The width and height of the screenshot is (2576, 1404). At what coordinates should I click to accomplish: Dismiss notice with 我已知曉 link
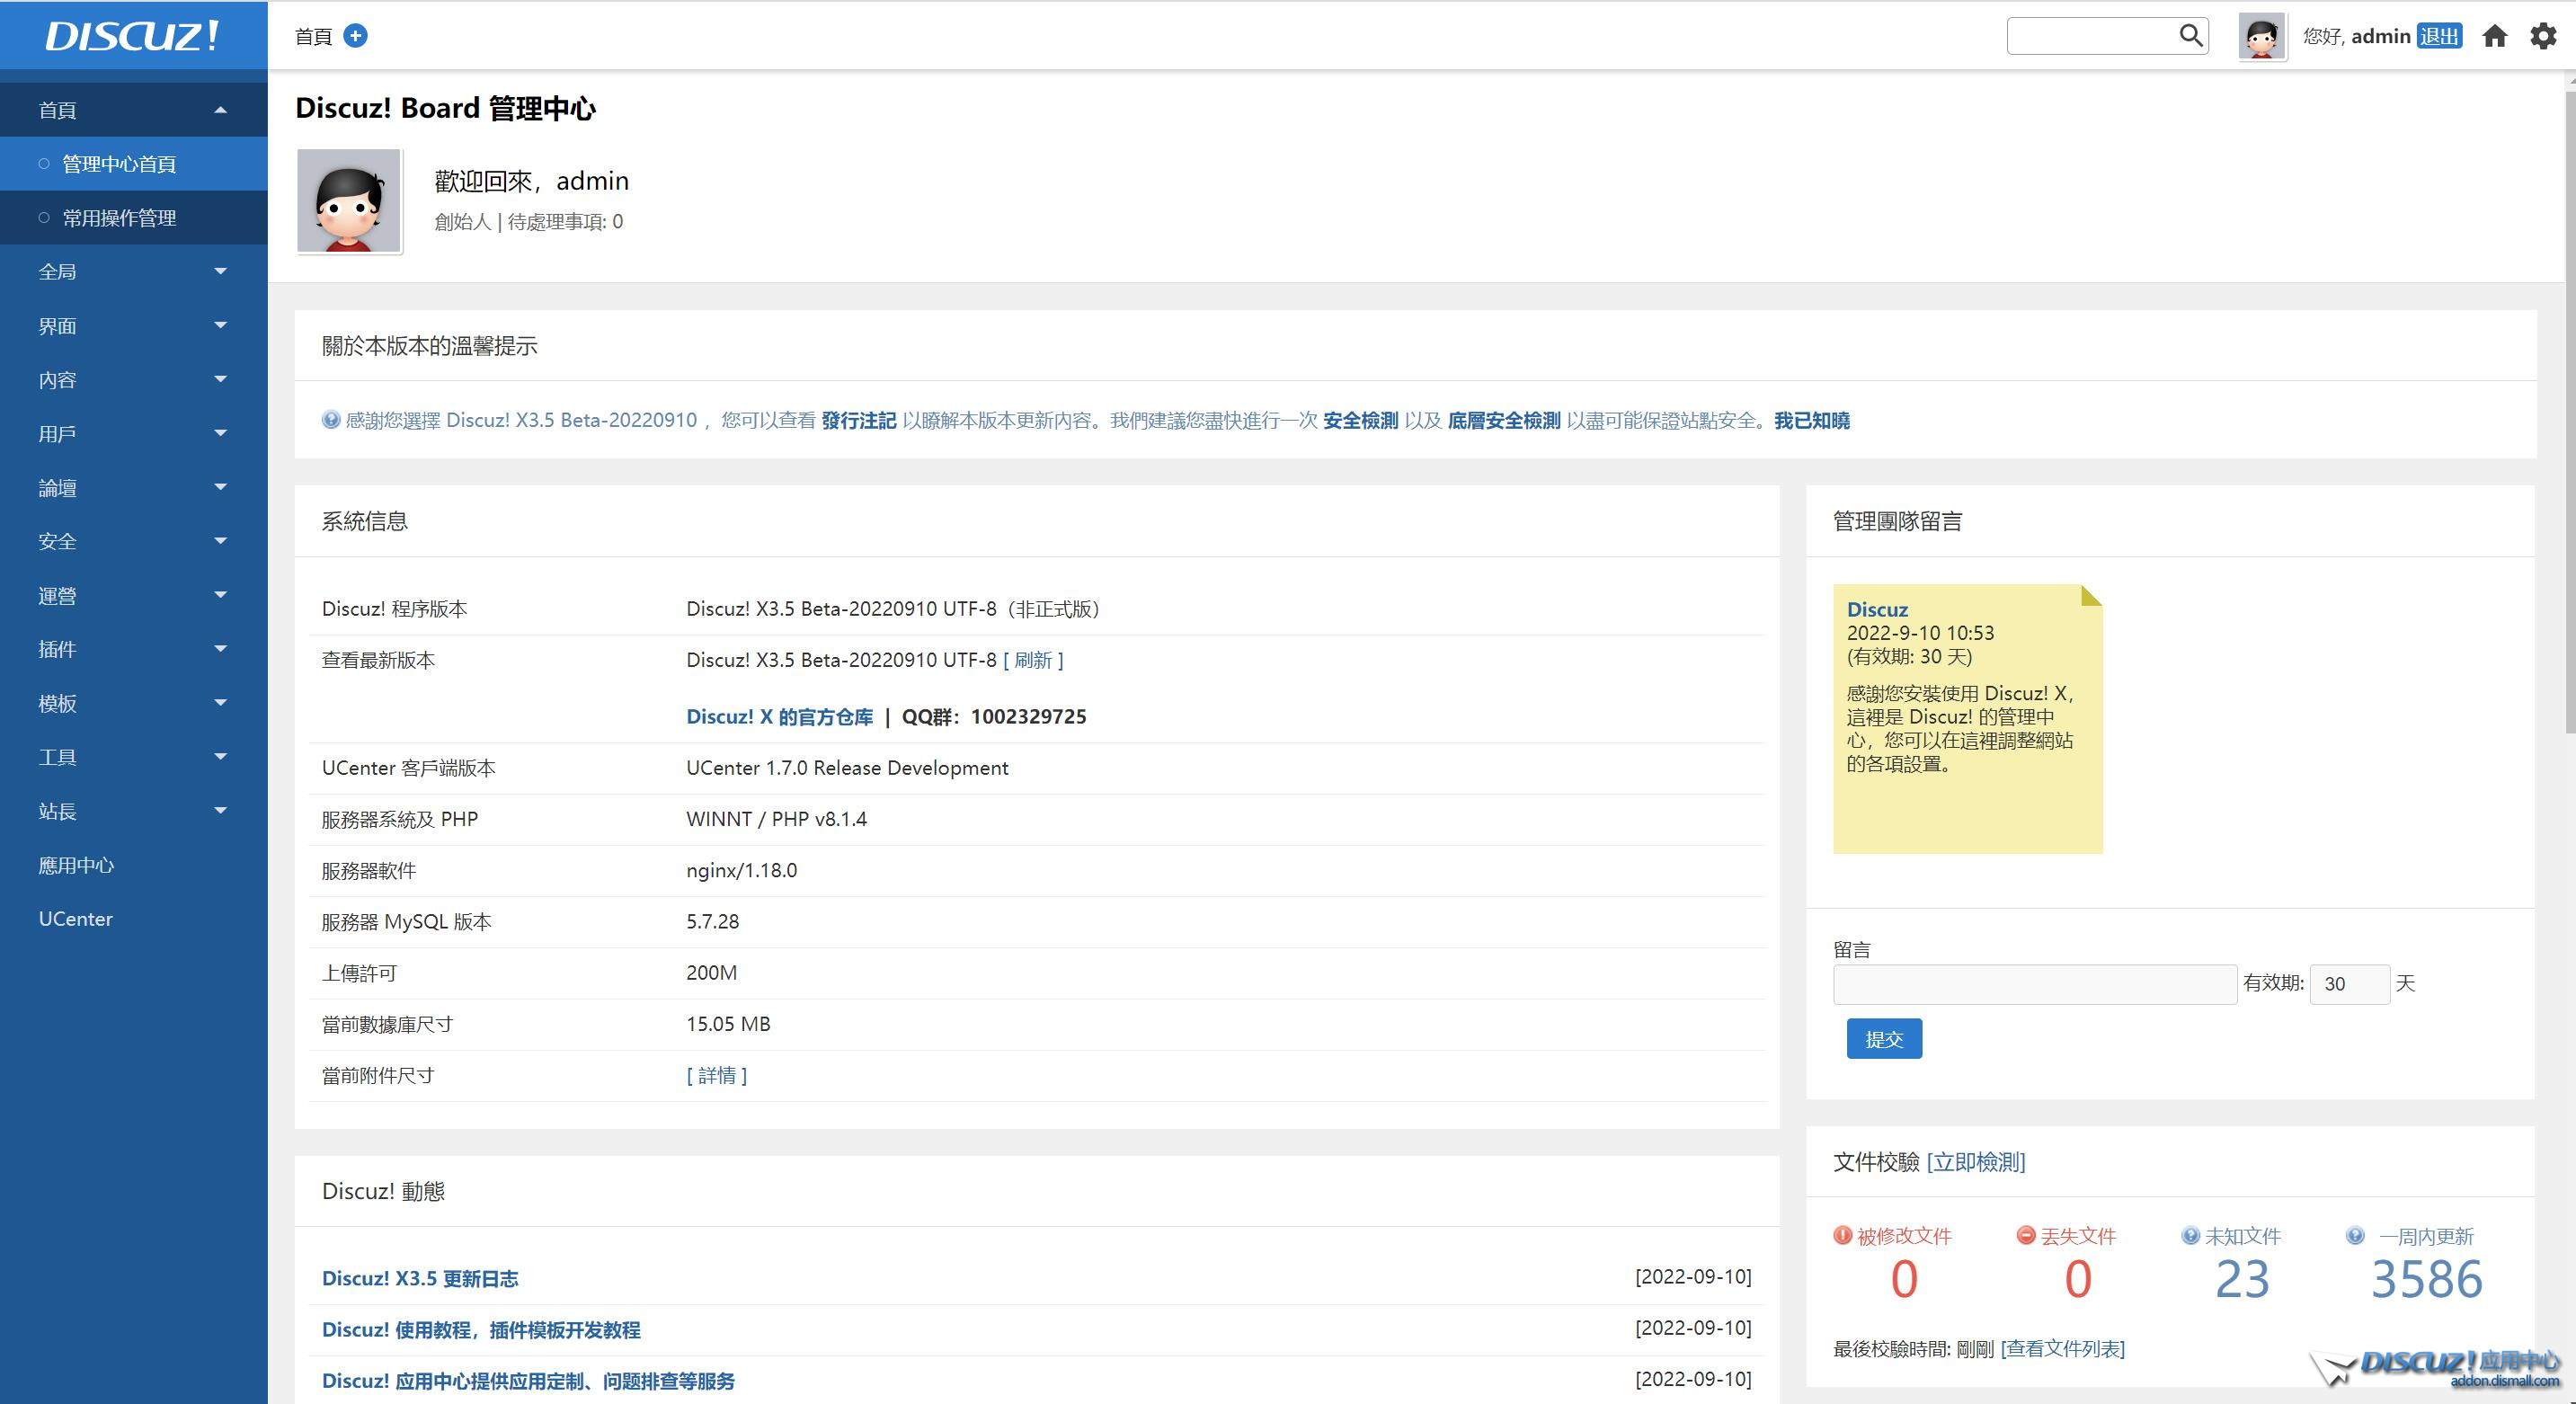(1811, 420)
